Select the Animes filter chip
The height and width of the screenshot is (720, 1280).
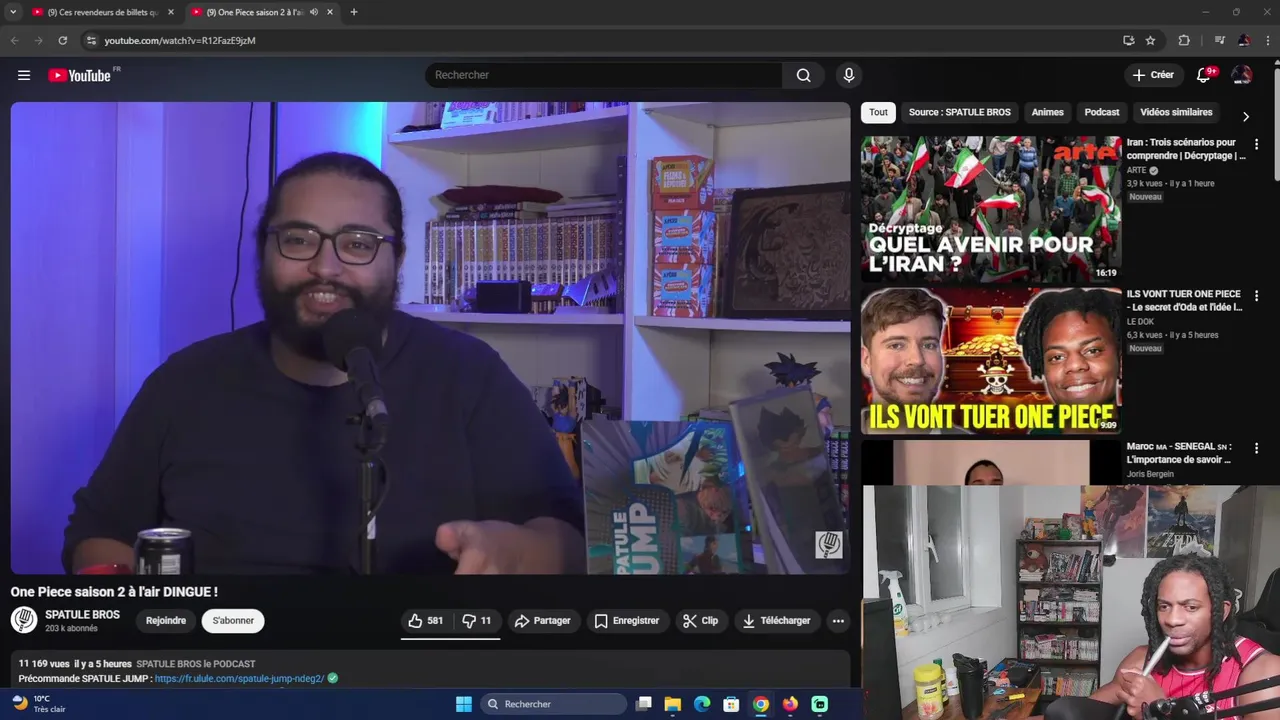pyautogui.click(x=1047, y=112)
